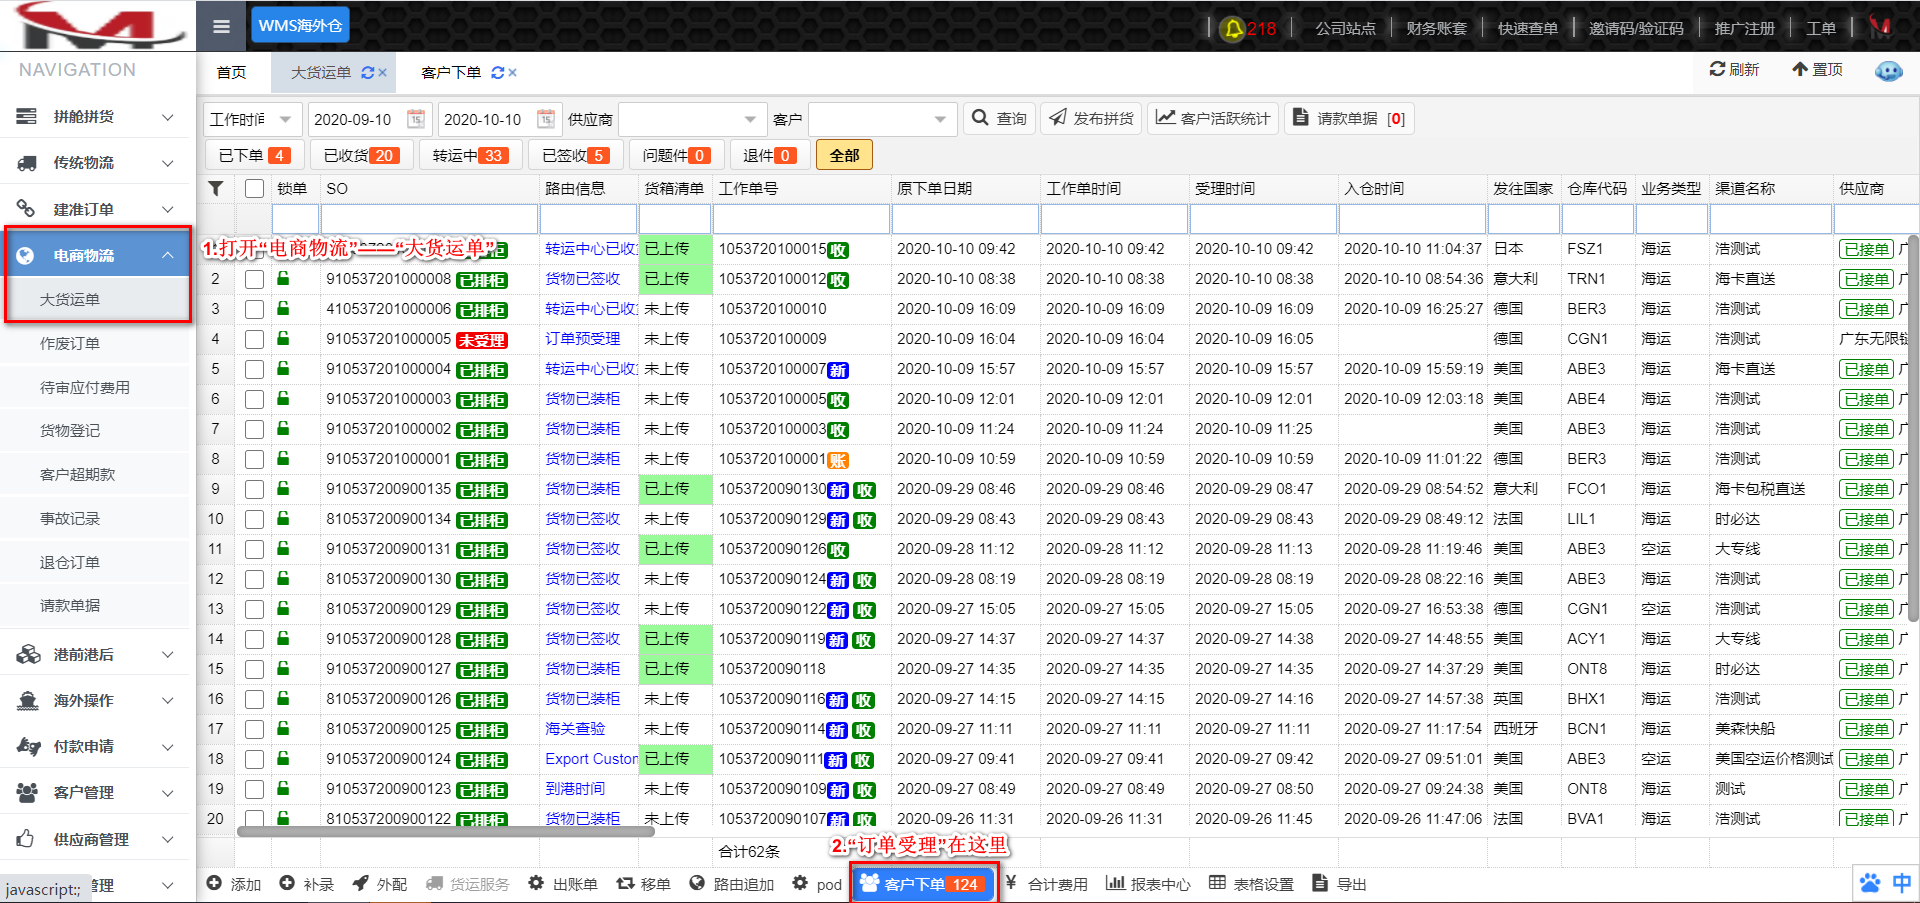Expand 海外操作 navigation section
Screen dimensions: 1920x903
pyautogui.click(x=95, y=700)
